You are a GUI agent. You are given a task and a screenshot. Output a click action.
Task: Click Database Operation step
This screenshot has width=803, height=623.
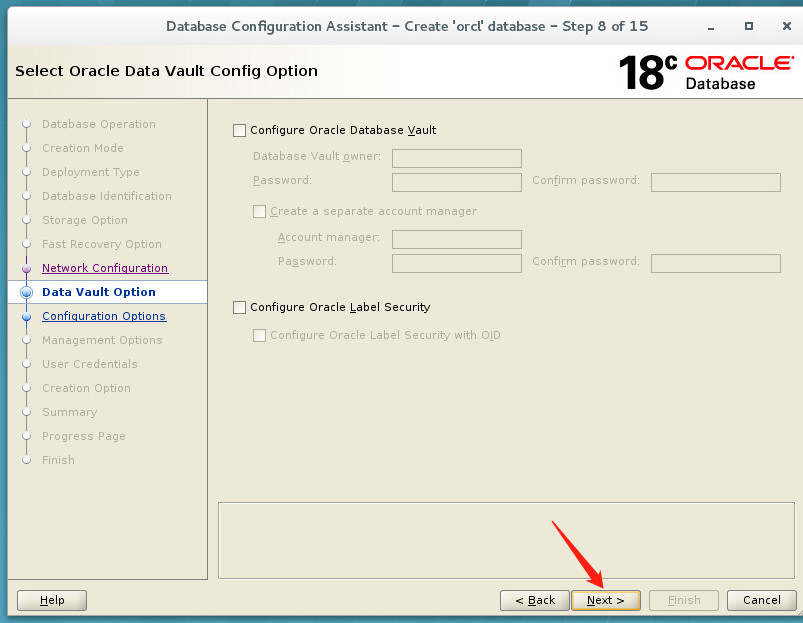coord(99,124)
